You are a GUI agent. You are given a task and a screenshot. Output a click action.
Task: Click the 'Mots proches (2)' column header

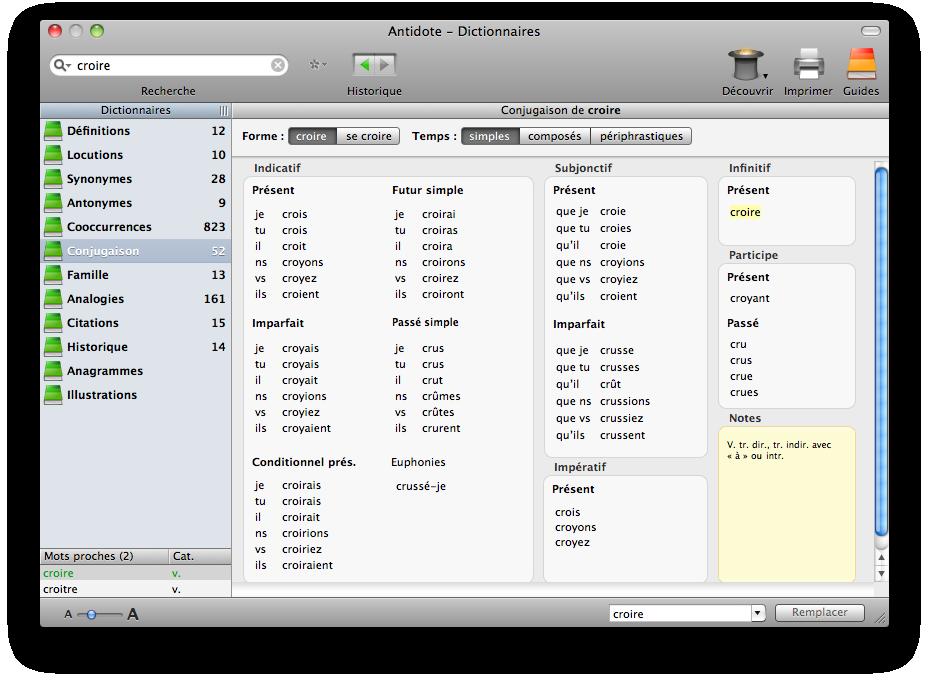pos(104,556)
